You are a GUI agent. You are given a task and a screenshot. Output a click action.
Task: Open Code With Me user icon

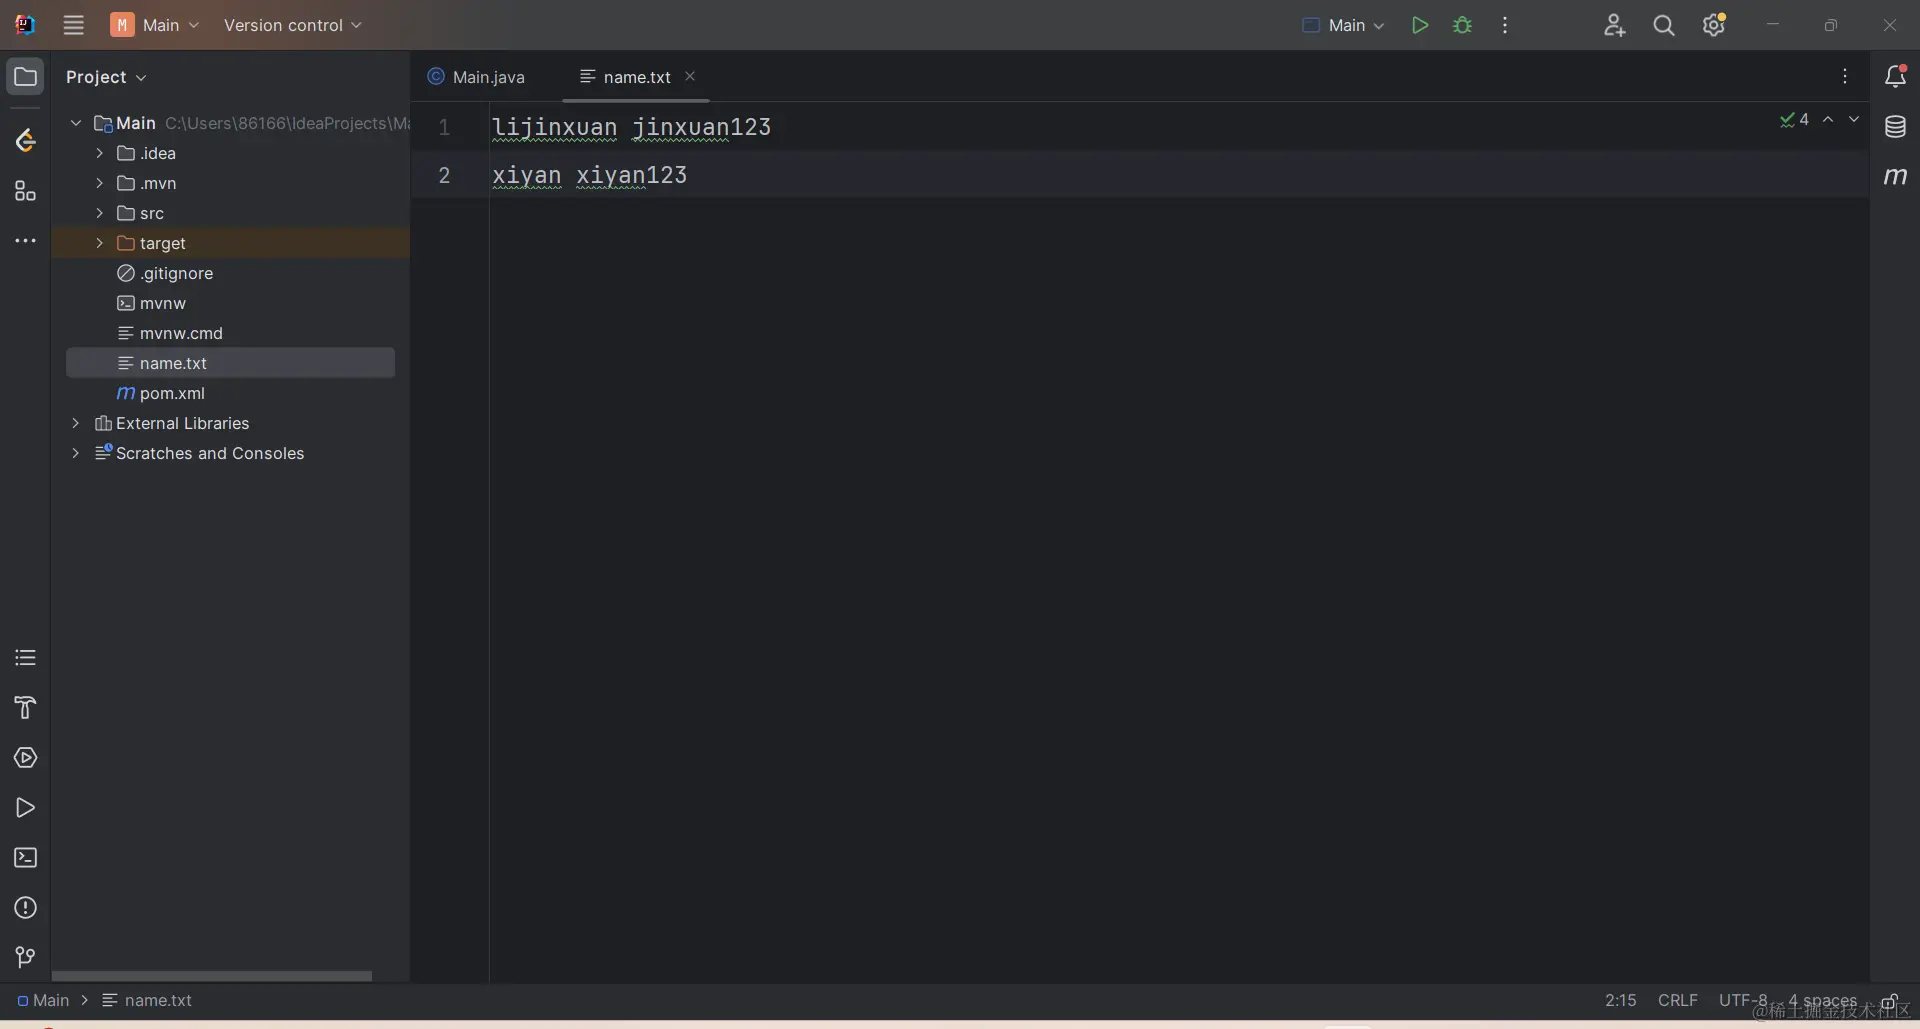click(x=1614, y=25)
